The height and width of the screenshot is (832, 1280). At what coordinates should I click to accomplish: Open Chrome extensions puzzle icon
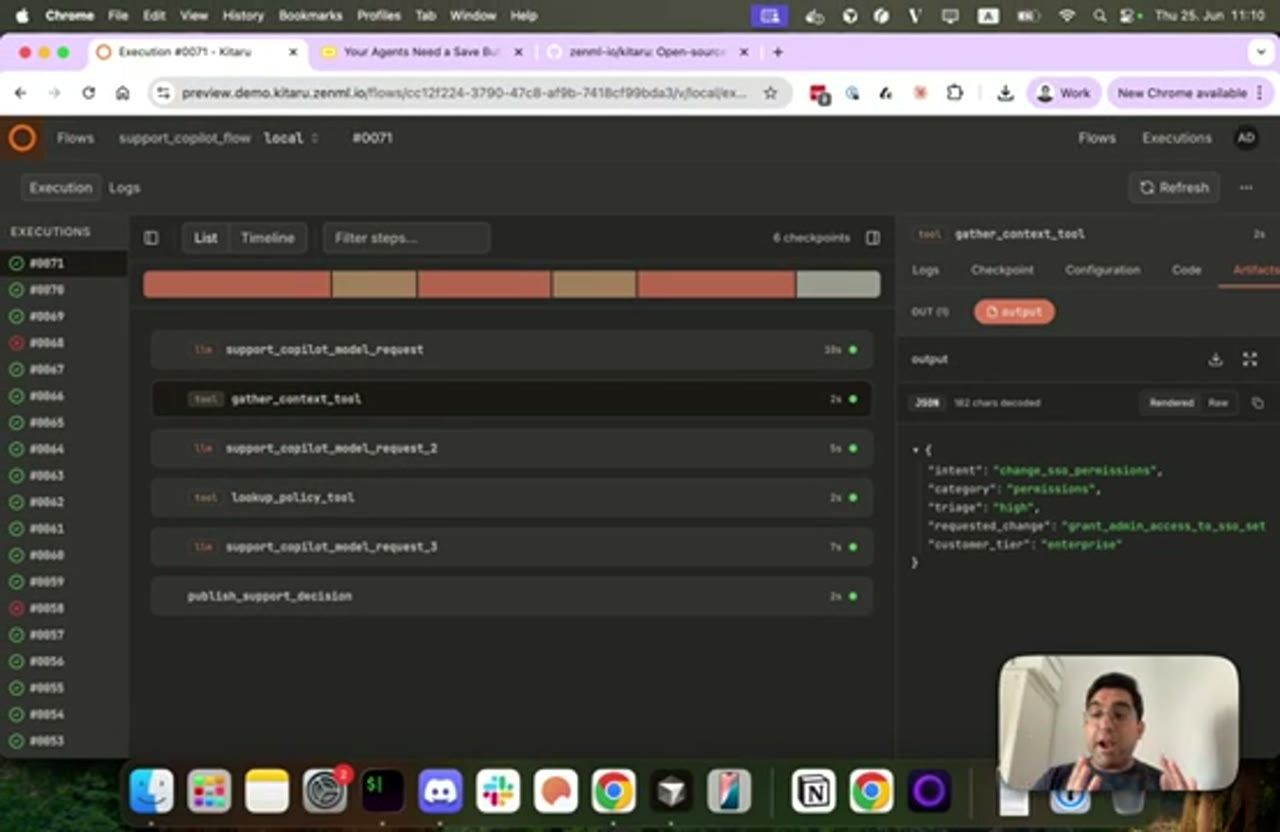click(x=955, y=93)
